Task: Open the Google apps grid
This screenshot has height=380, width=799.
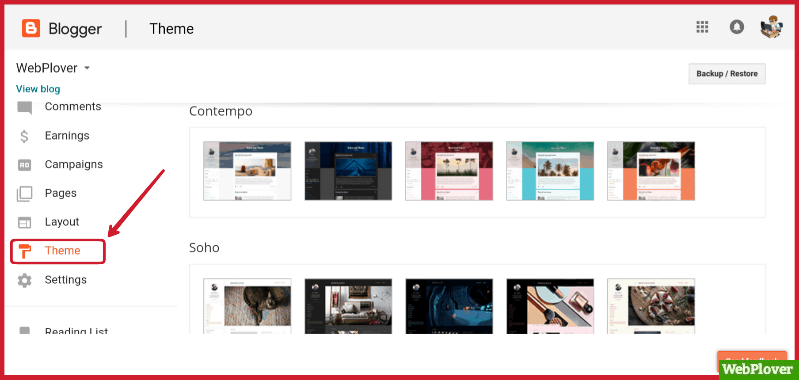Action: pyautogui.click(x=702, y=27)
